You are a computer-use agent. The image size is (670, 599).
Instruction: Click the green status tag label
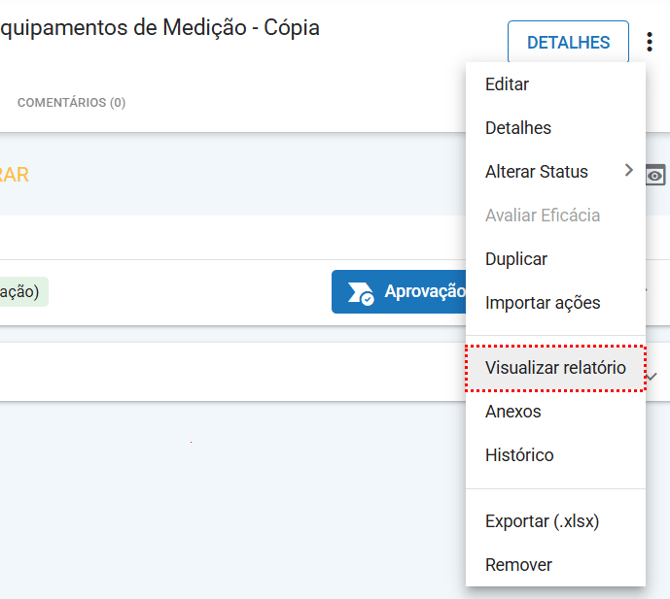[x=22, y=291]
